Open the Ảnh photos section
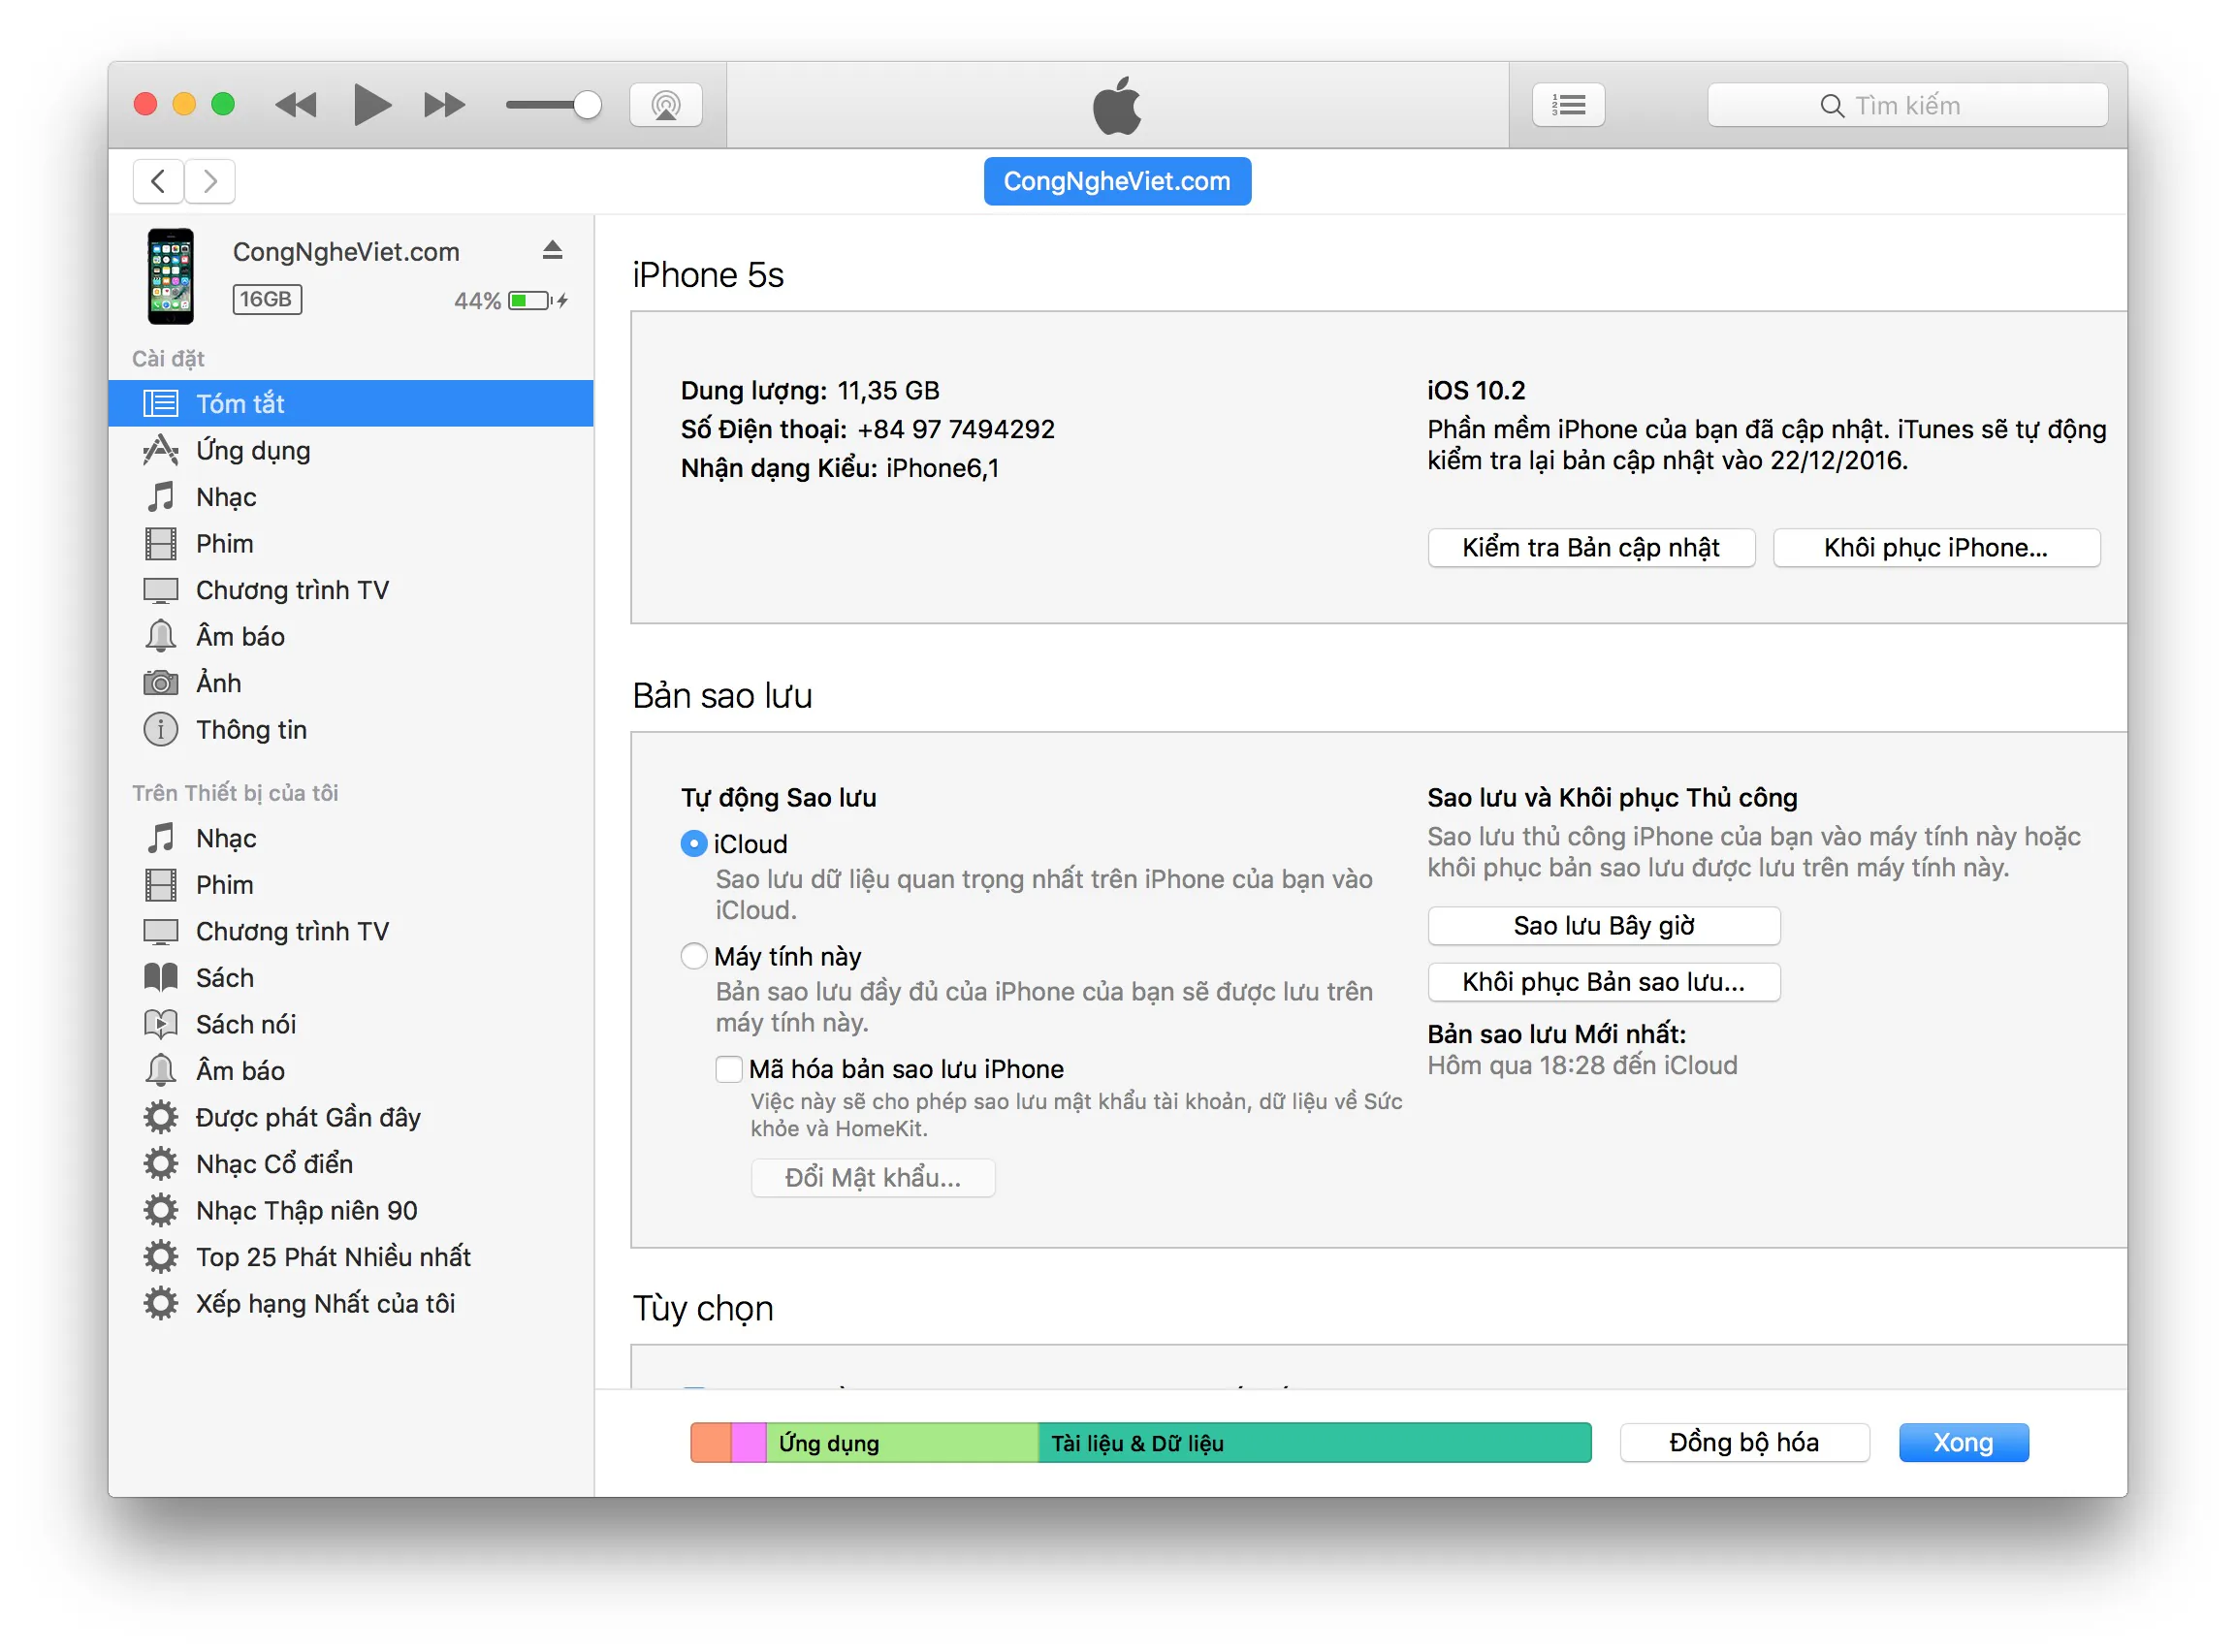The width and height of the screenshot is (2236, 1652). 351,683
